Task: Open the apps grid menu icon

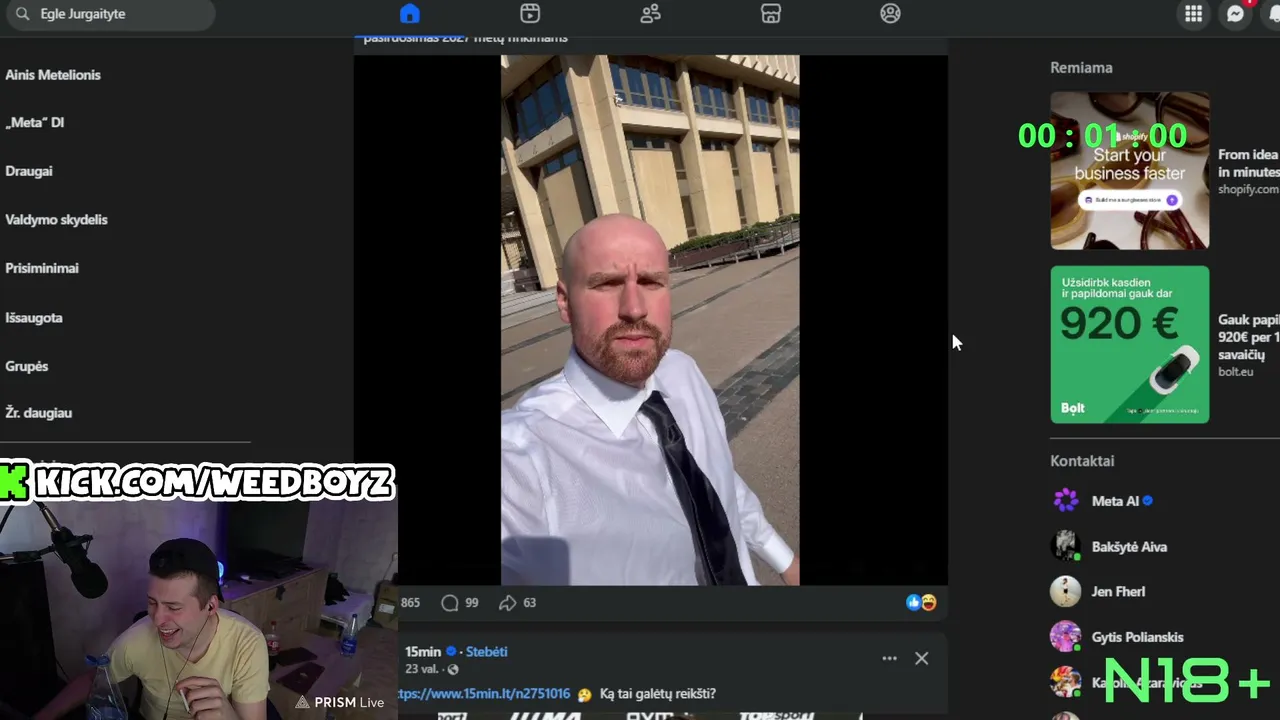Action: [x=1193, y=14]
